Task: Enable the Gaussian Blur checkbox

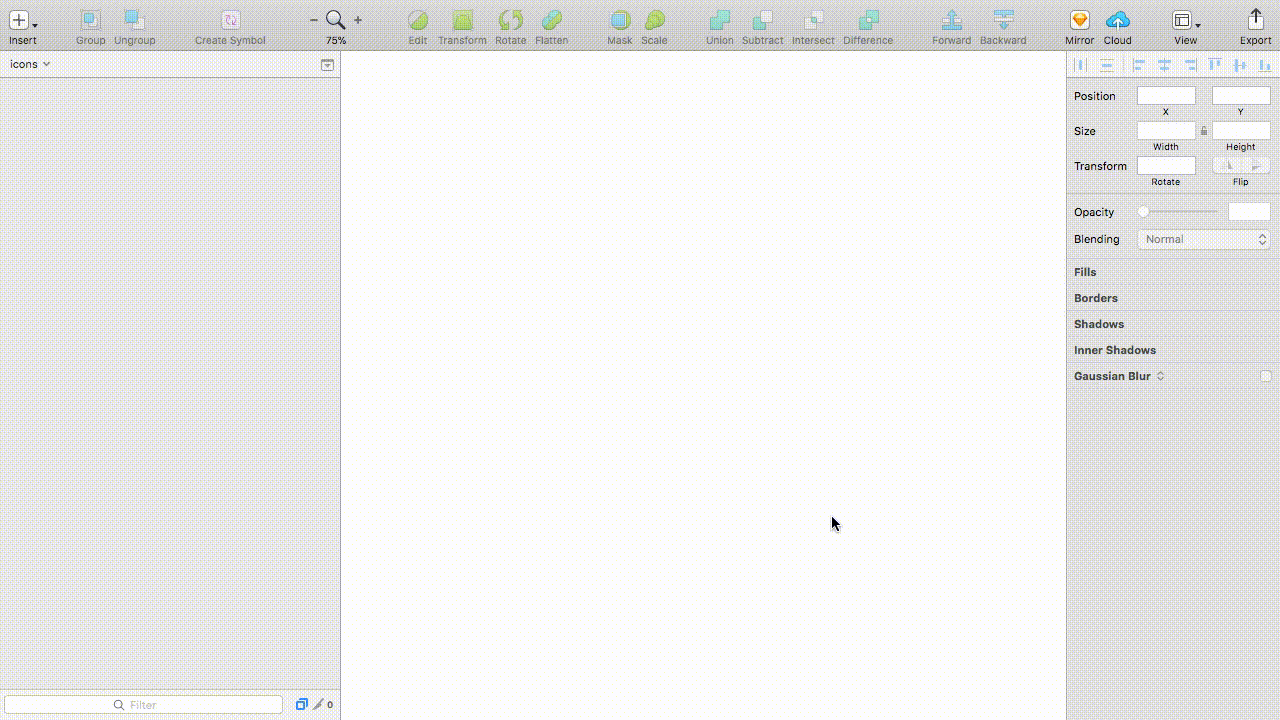Action: tap(1265, 375)
